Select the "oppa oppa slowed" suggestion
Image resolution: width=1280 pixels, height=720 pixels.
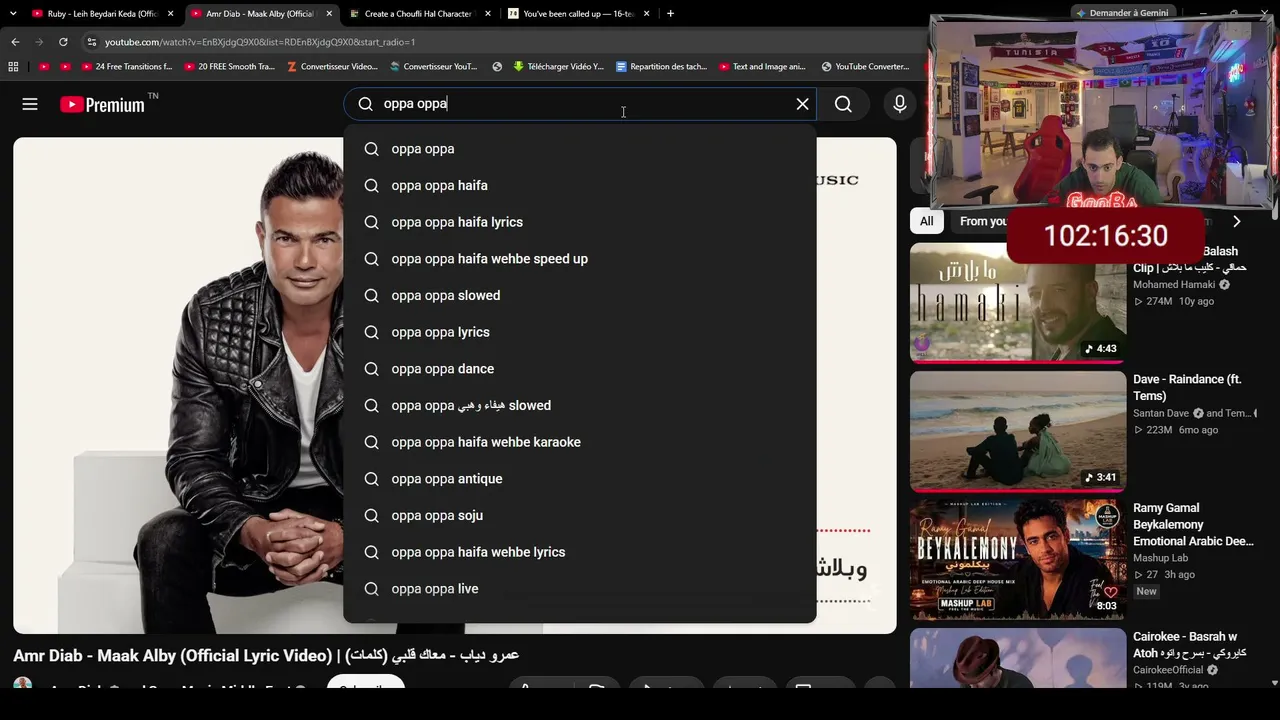[x=580, y=295]
